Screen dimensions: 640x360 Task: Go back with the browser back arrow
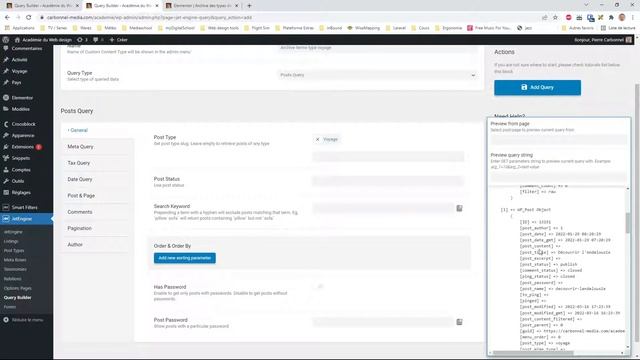(x=7, y=18)
